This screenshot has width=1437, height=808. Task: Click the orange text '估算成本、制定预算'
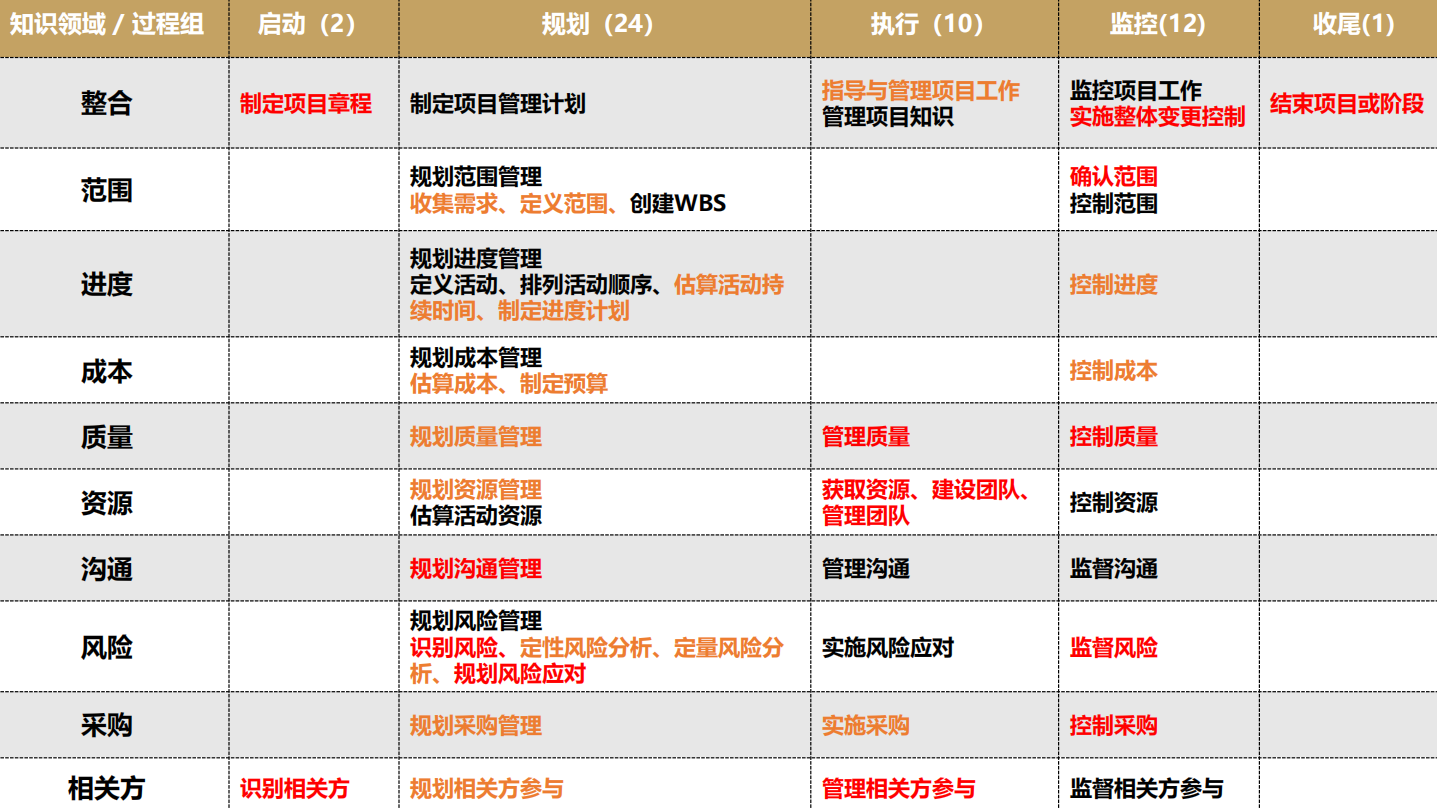(x=508, y=384)
